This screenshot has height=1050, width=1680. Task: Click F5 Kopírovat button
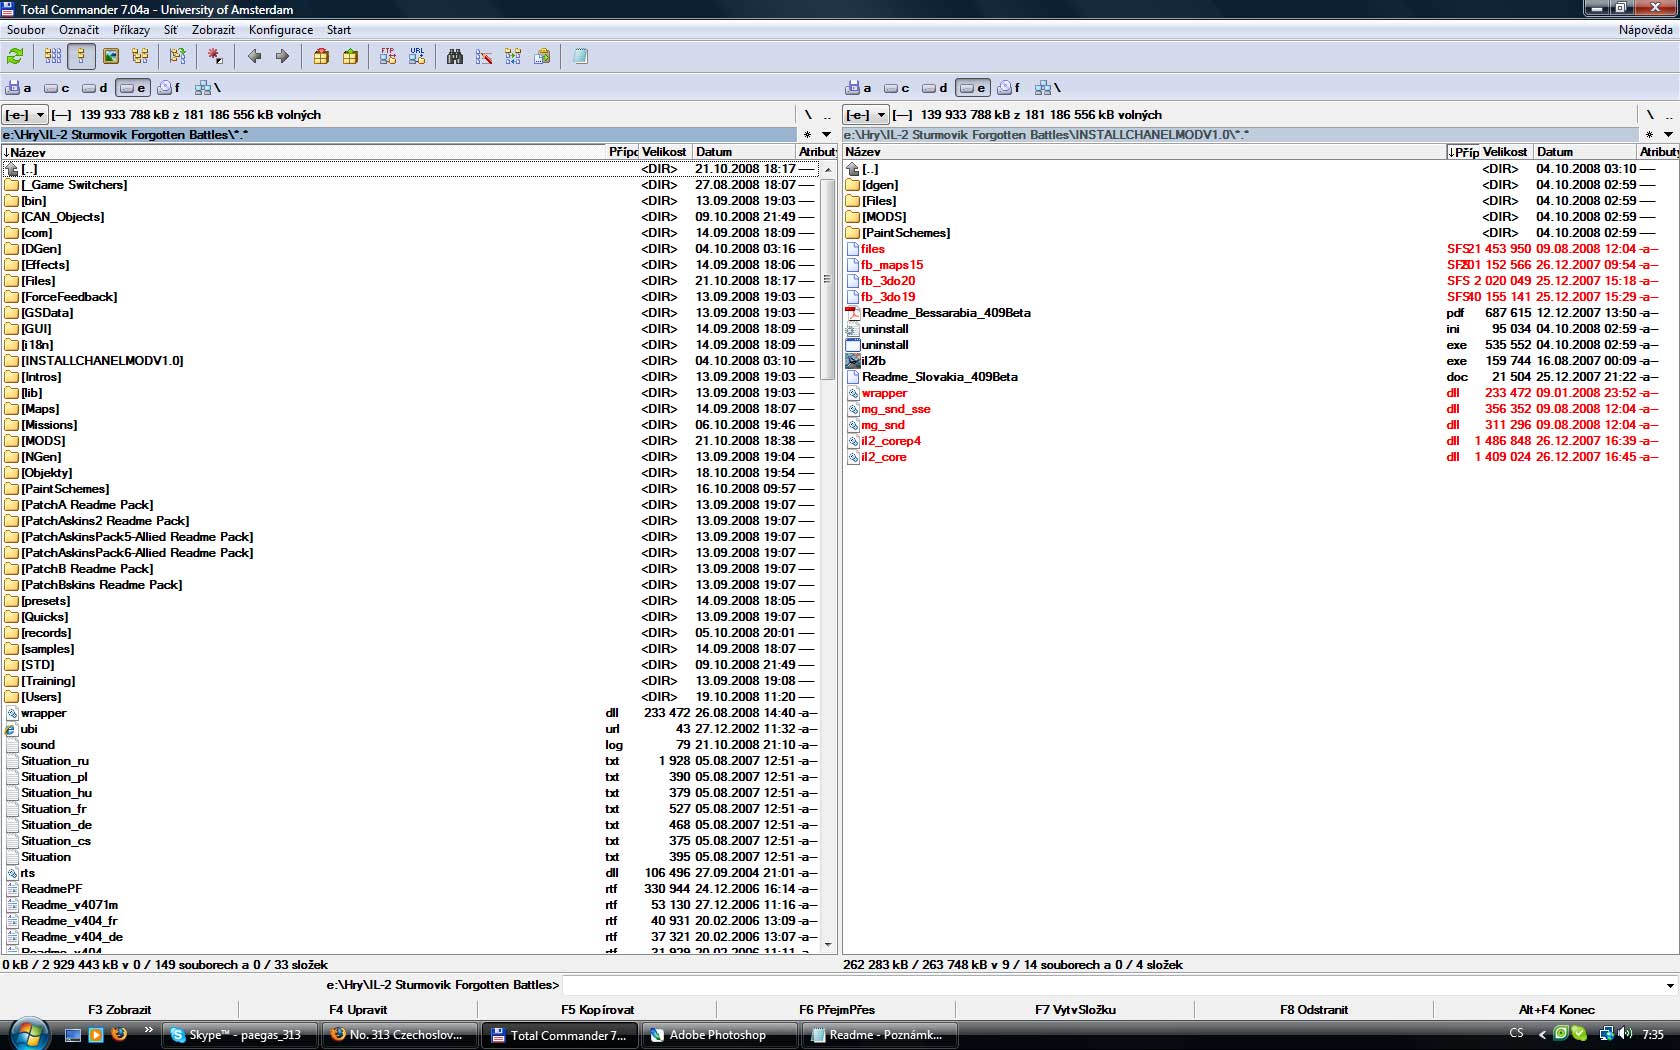tap(597, 1009)
